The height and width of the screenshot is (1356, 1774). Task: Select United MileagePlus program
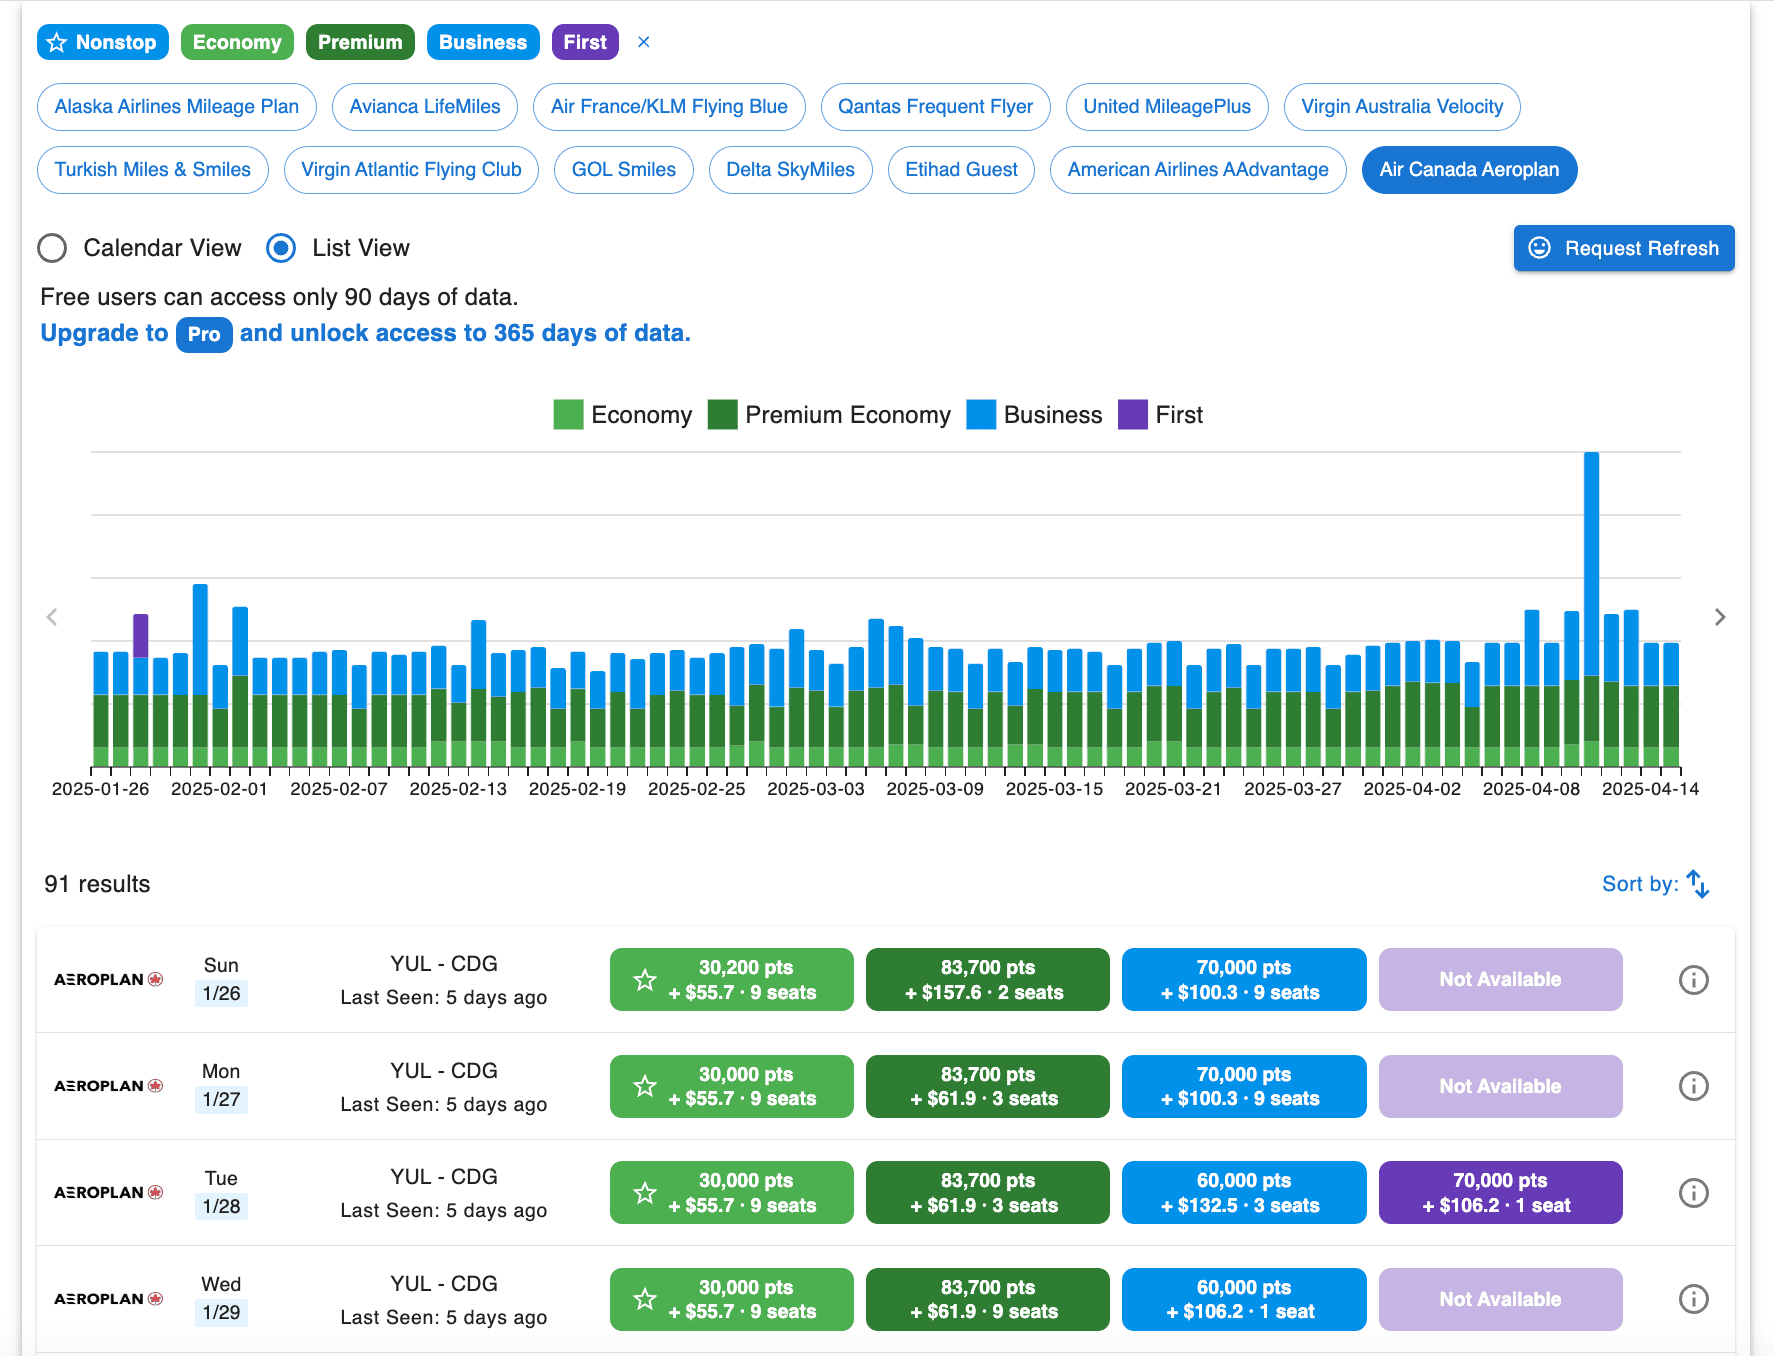point(1167,107)
